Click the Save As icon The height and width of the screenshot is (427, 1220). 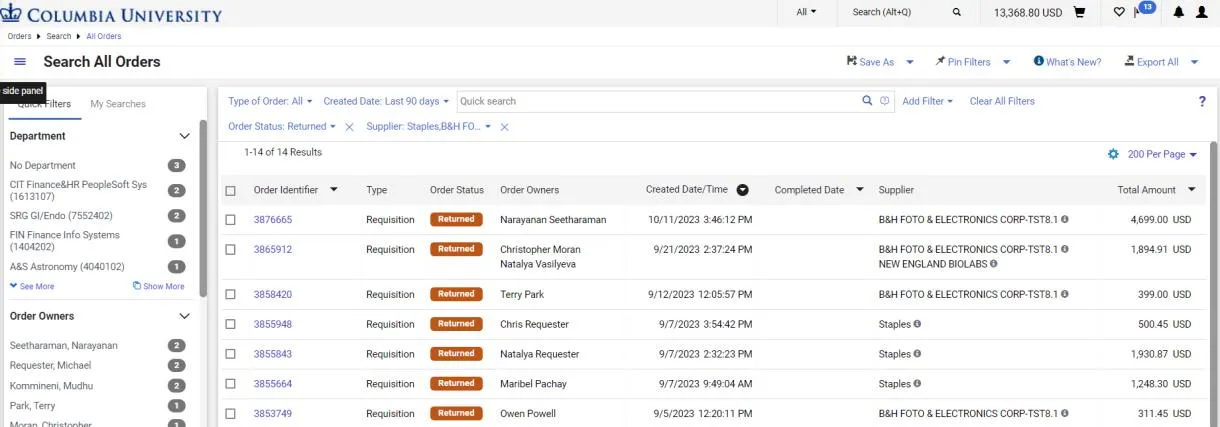[852, 61]
